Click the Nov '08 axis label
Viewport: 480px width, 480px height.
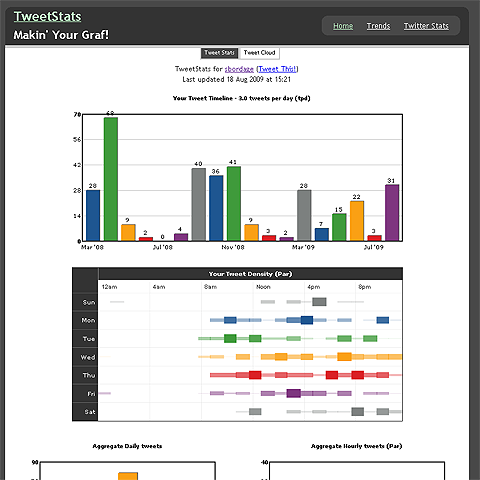[x=233, y=247]
